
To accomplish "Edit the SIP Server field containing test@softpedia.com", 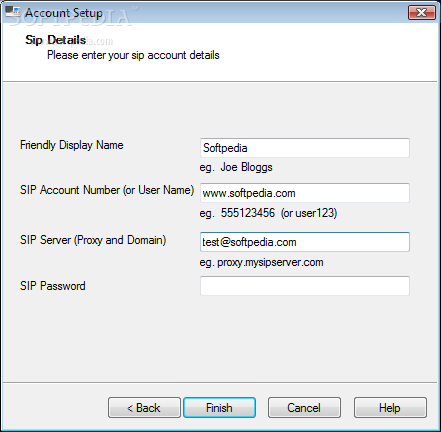I will pos(305,242).
